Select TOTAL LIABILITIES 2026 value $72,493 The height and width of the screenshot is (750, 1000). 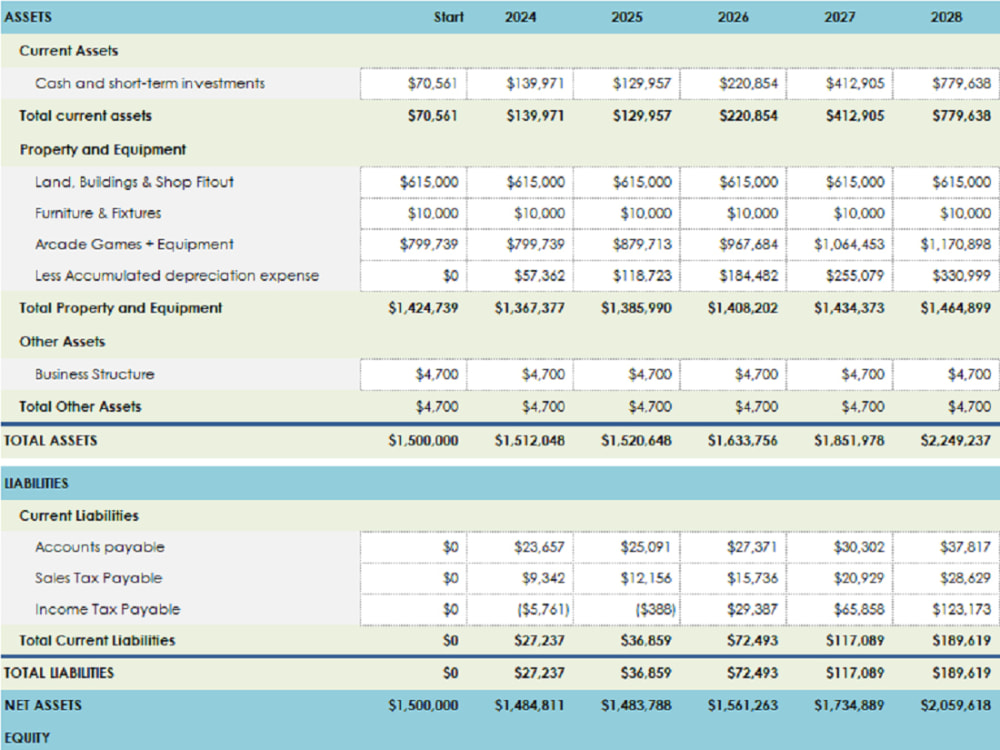coord(752,673)
